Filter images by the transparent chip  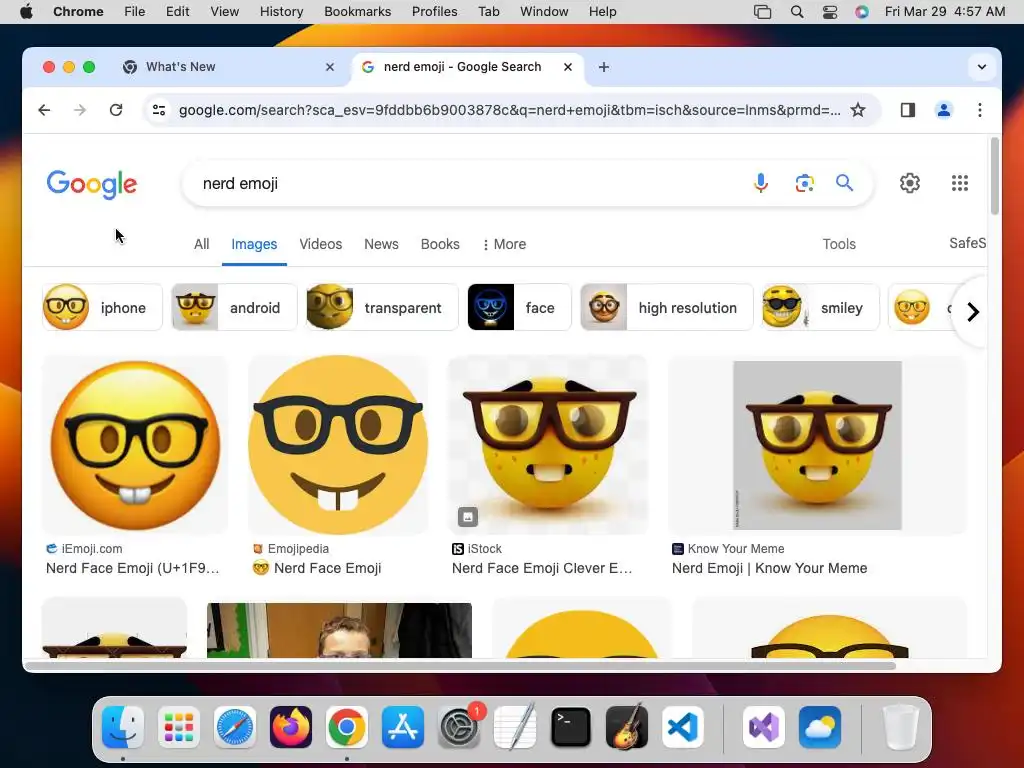pos(382,307)
